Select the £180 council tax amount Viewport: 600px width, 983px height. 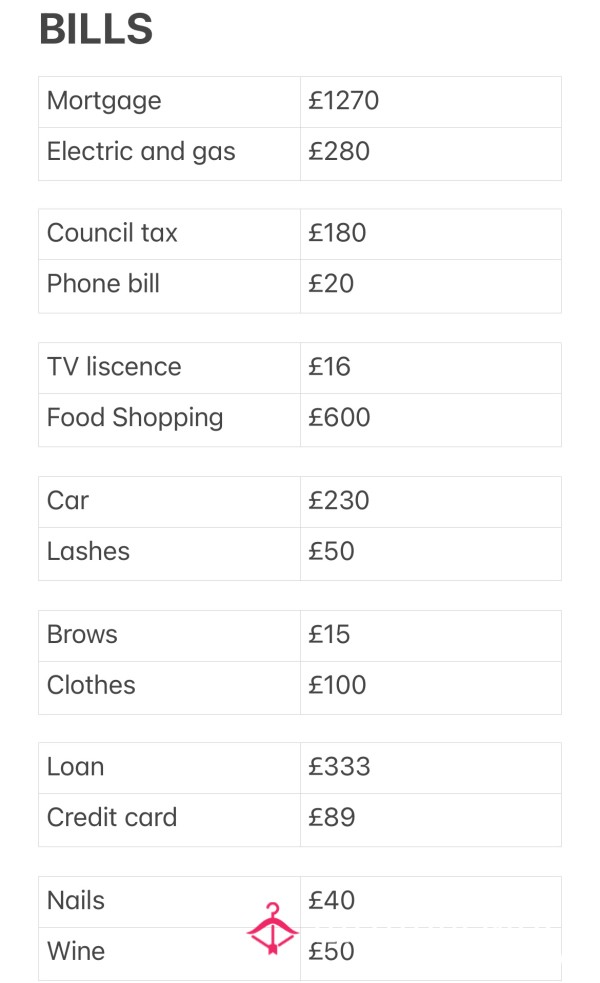[337, 233]
